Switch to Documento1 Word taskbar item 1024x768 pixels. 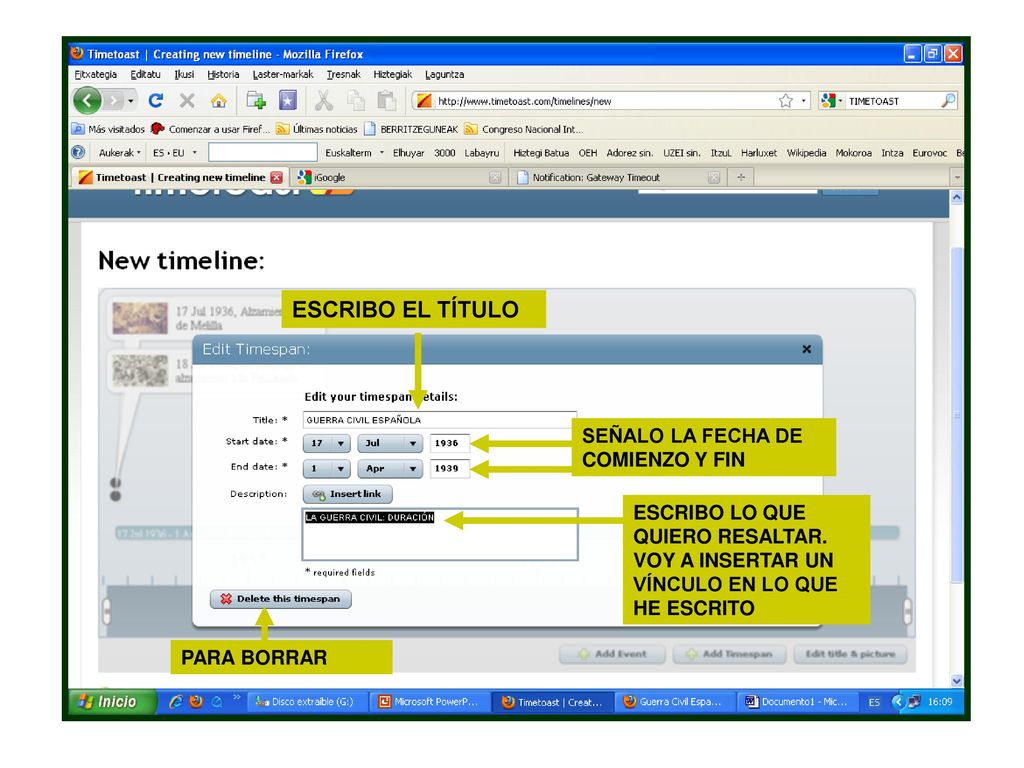click(x=797, y=702)
